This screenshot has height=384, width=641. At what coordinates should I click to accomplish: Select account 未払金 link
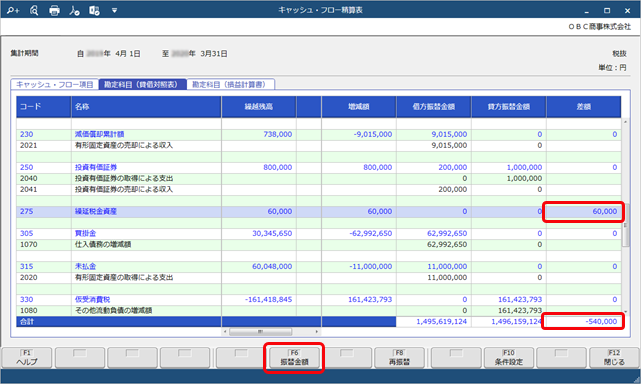tap(85, 266)
